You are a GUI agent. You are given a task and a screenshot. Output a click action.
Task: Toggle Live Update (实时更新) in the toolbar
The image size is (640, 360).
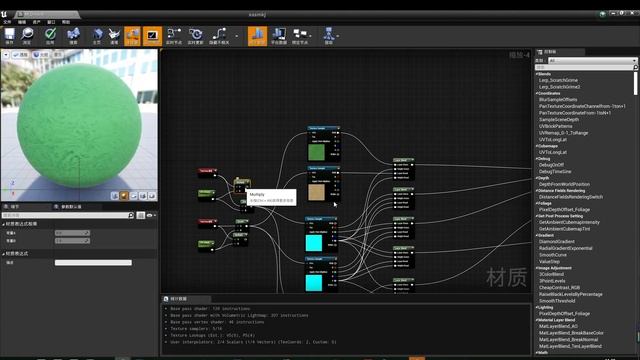[x=196, y=36]
